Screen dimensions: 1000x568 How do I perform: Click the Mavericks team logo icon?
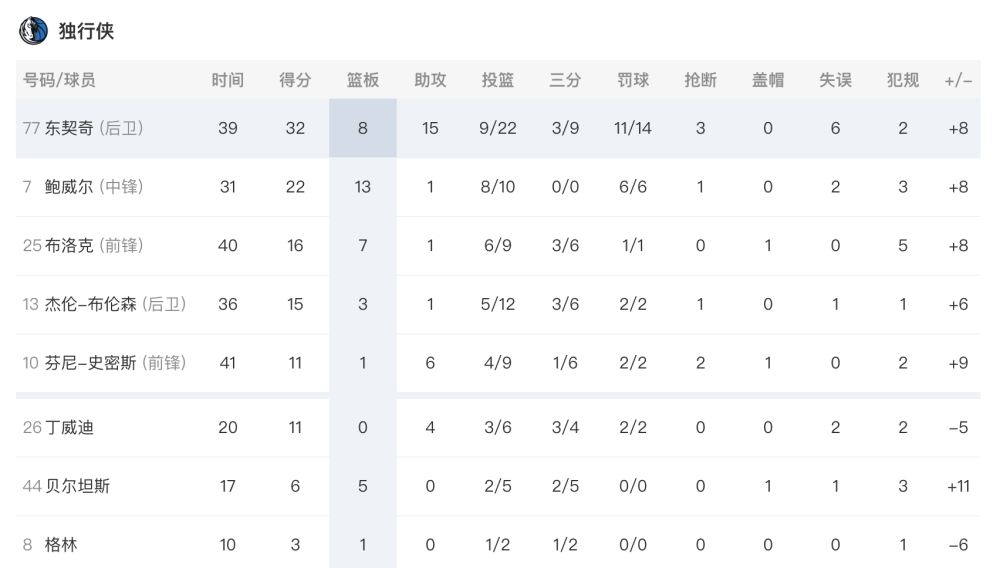[33, 31]
